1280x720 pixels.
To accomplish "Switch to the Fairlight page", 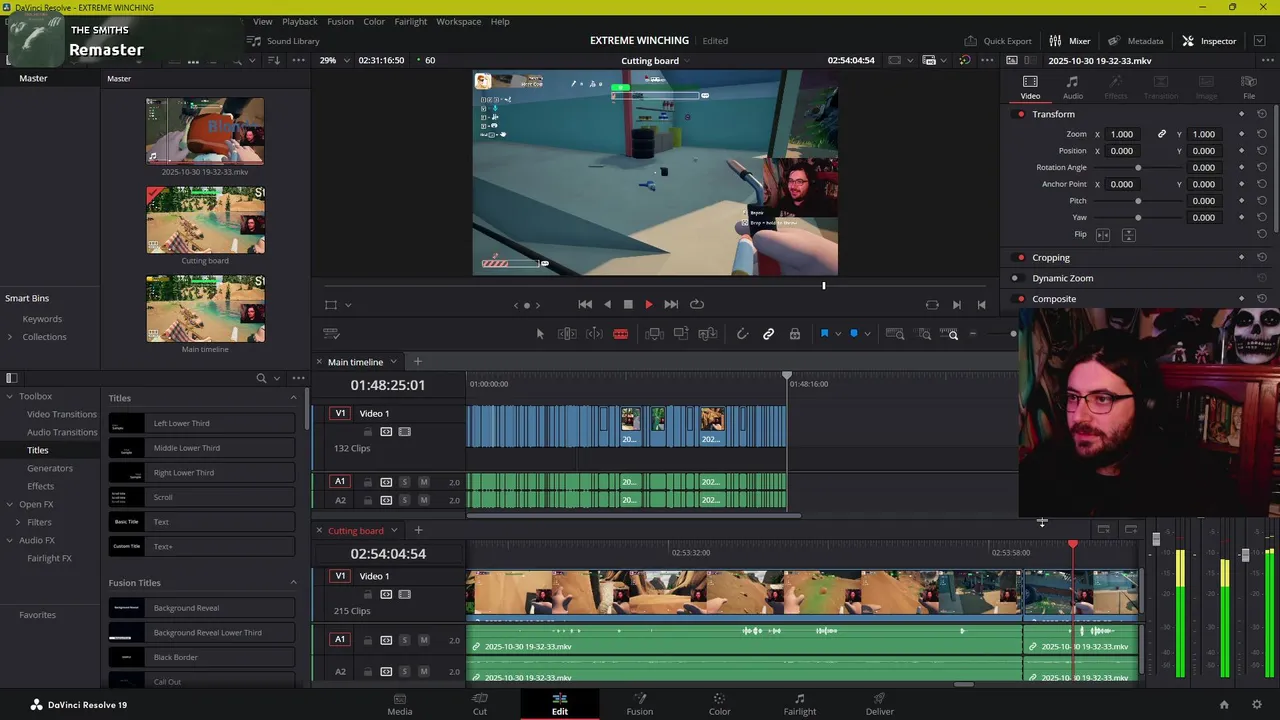I will (799, 704).
